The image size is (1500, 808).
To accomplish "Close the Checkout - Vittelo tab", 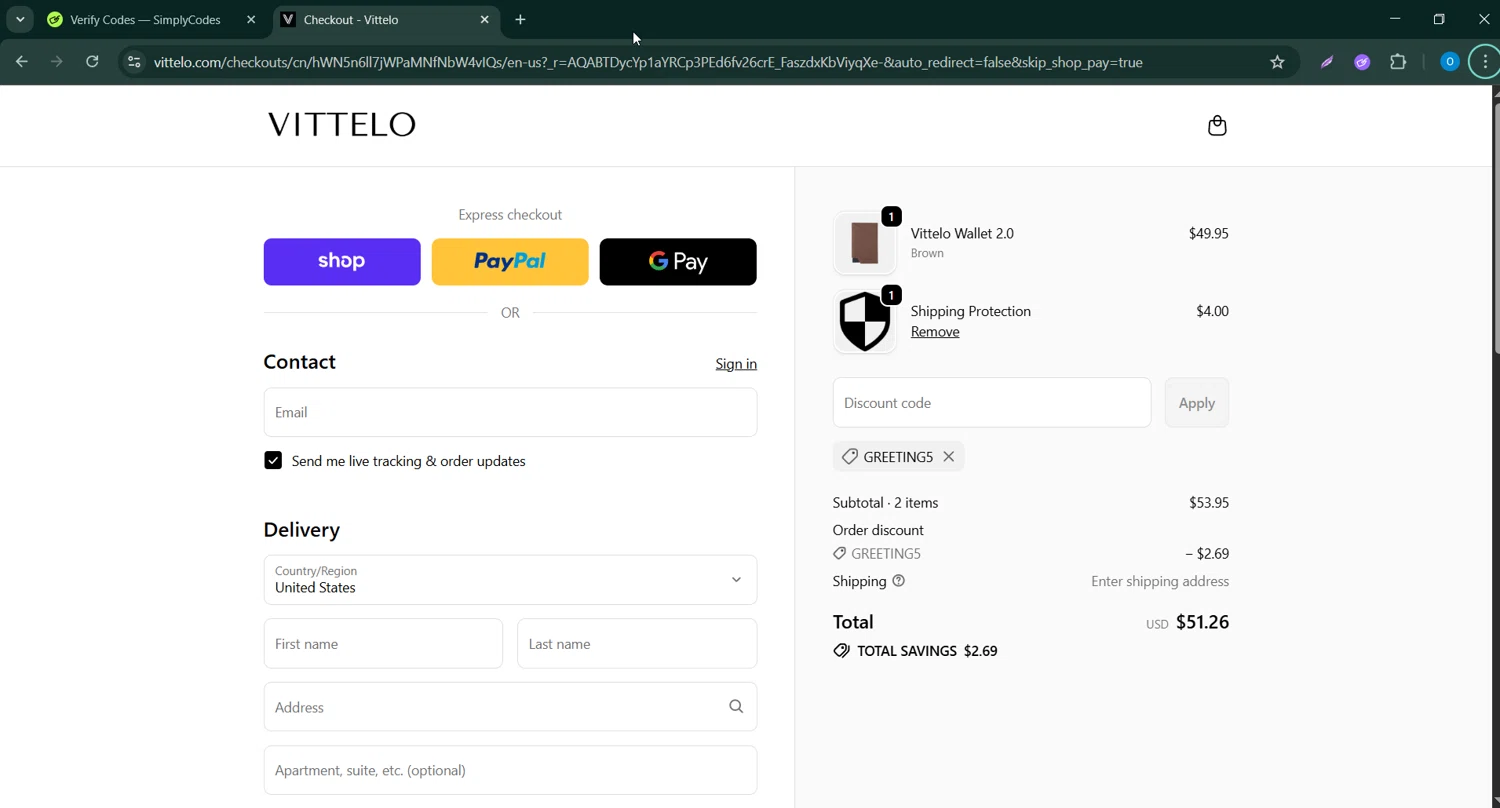I will click(x=484, y=20).
